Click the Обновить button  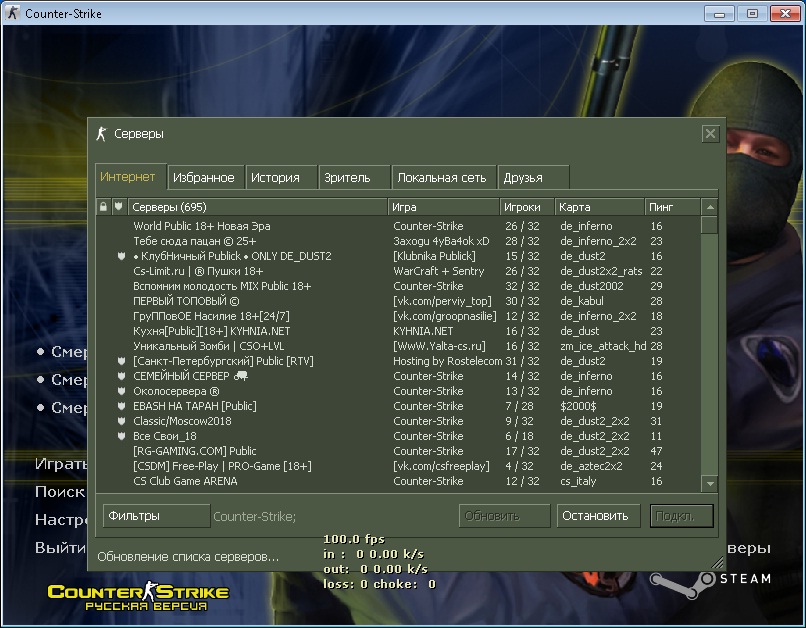pos(504,515)
